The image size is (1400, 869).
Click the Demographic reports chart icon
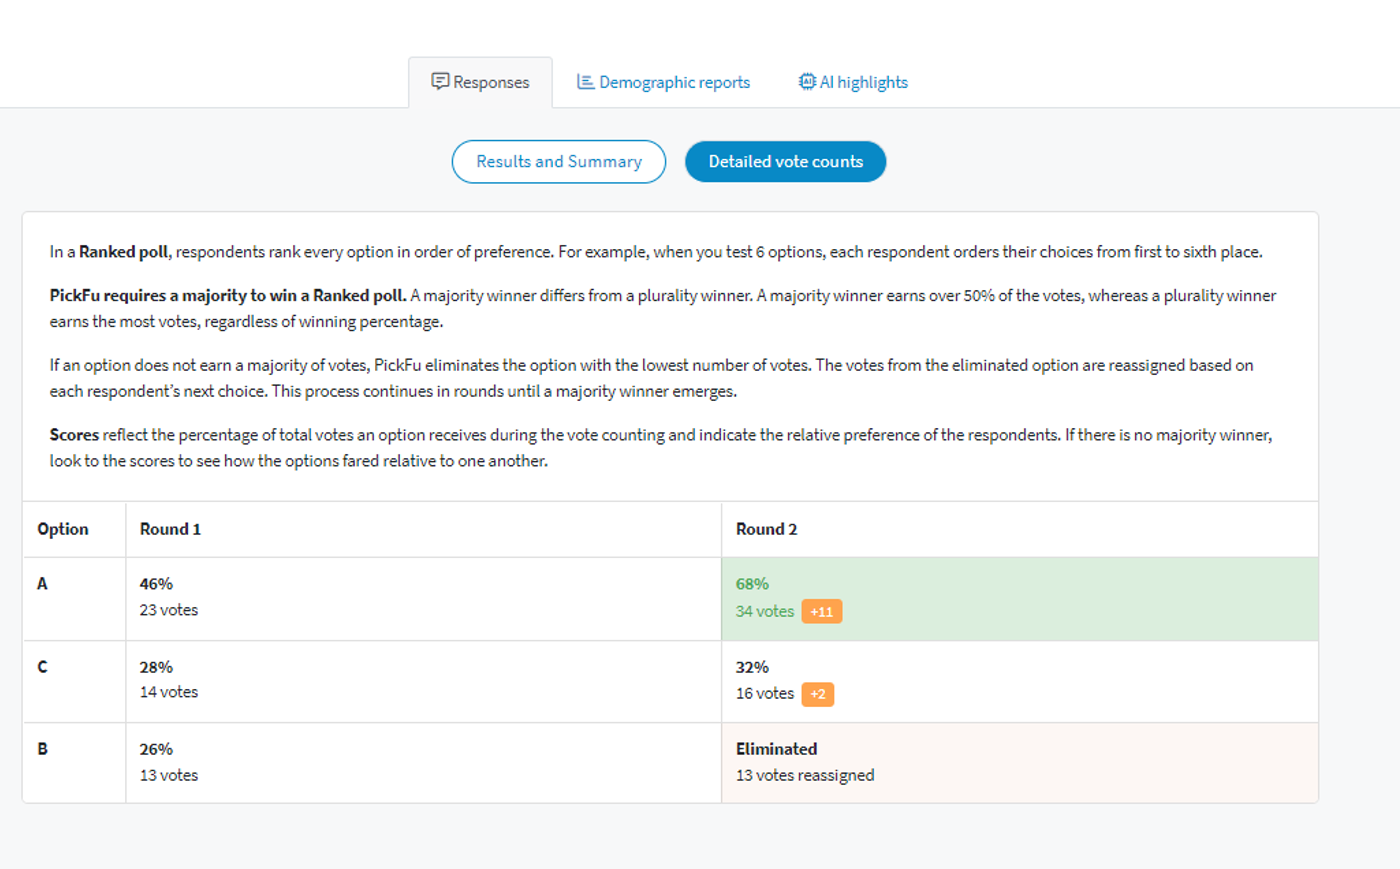coord(586,81)
